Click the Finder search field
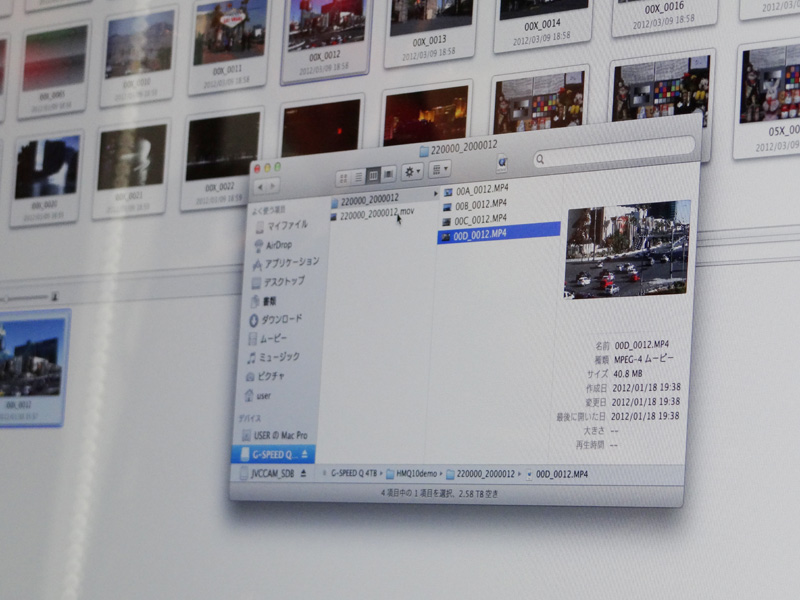 614,152
